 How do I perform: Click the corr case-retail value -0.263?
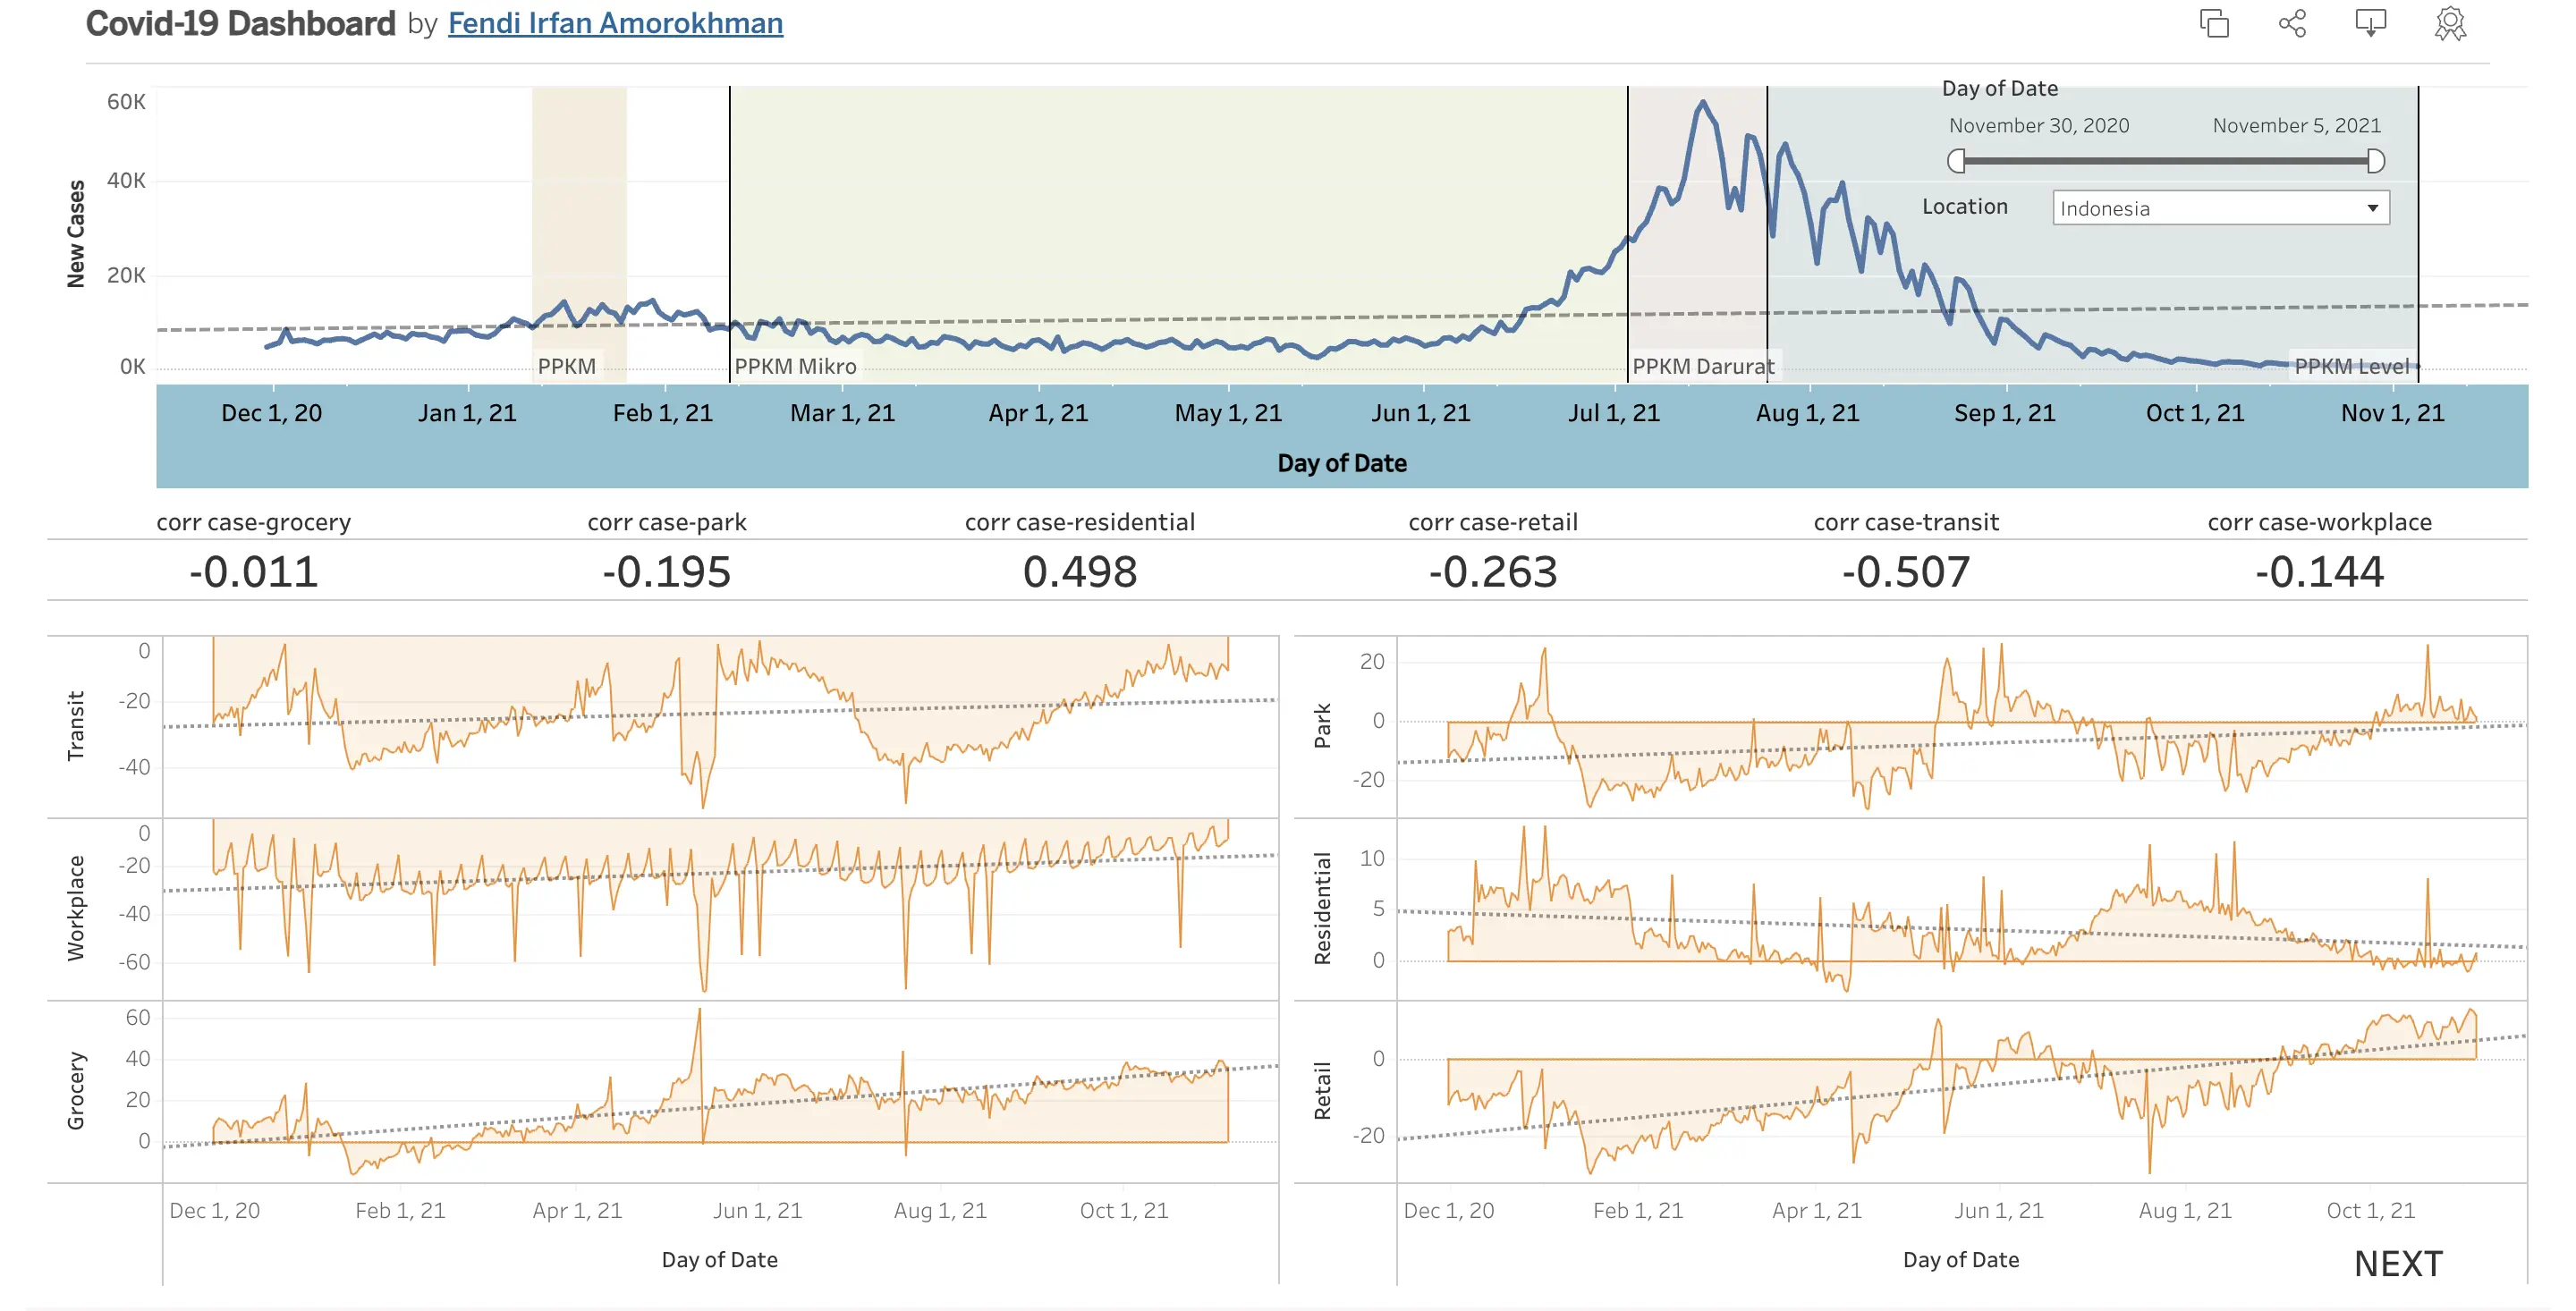pyautogui.click(x=1492, y=572)
